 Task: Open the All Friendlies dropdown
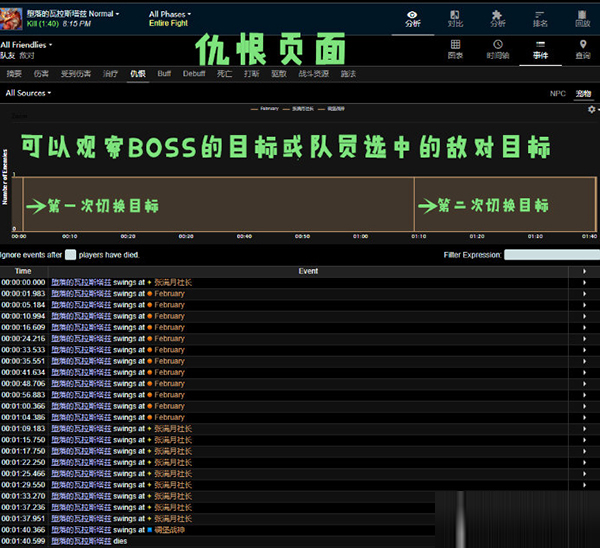(x=27, y=46)
